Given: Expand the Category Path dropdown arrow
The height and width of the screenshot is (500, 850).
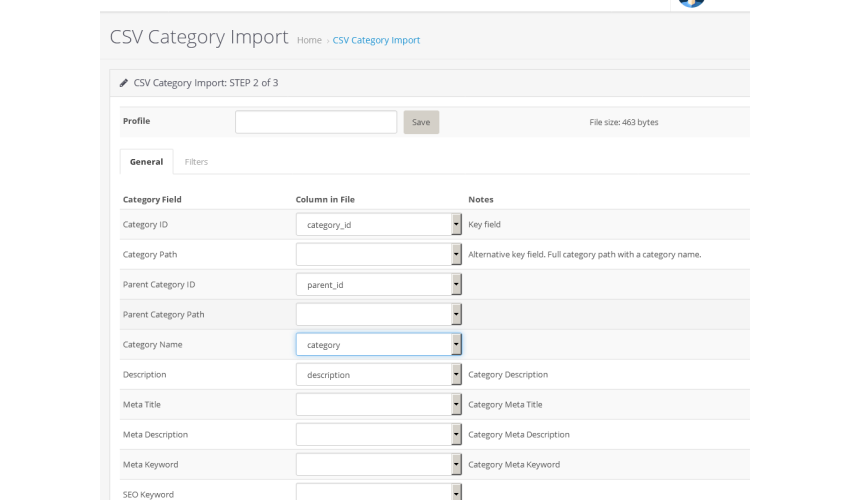Looking at the screenshot, I should coord(456,254).
